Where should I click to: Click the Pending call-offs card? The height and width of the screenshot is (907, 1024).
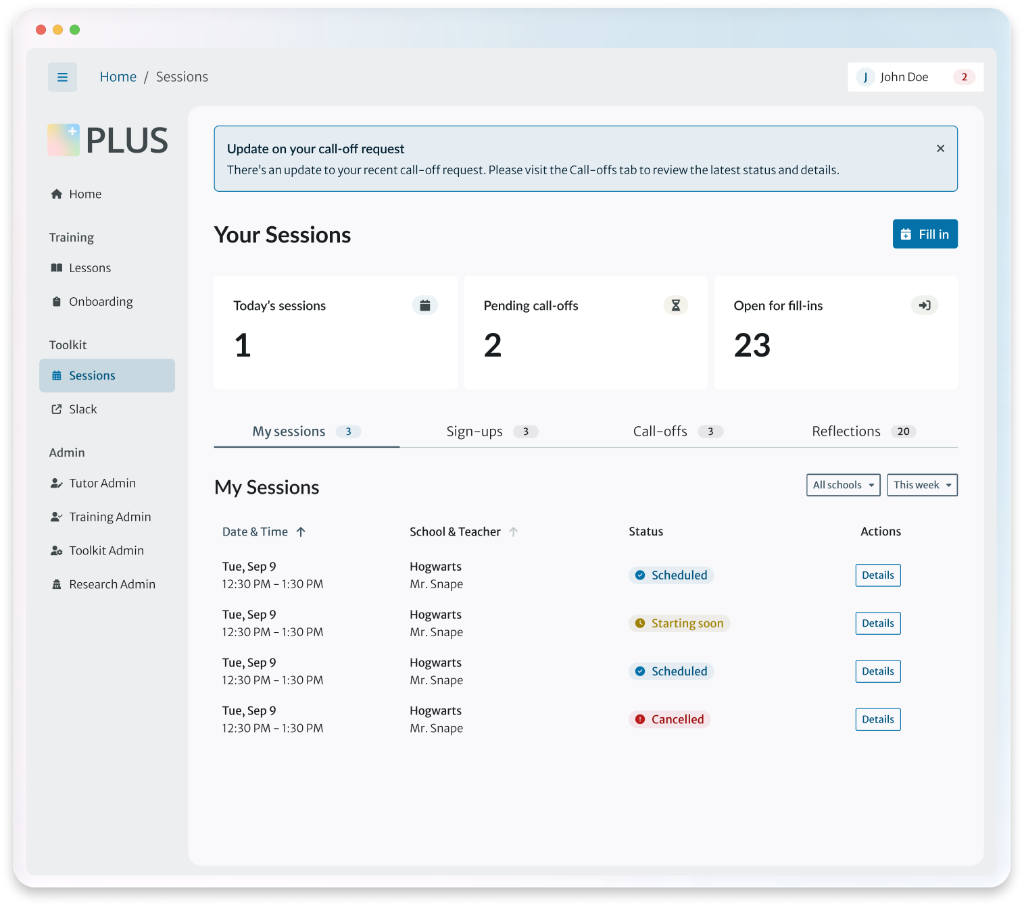click(x=586, y=333)
